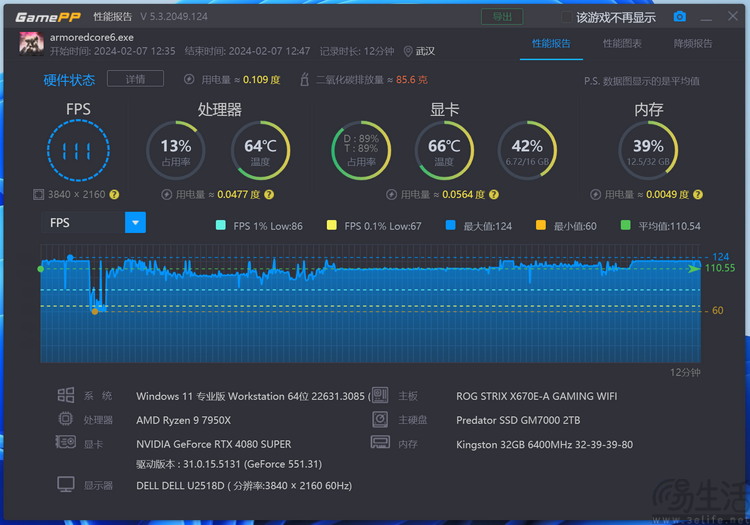Click the hard disk icon beside 主硬盘
The image size is (750, 525).
click(x=380, y=419)
